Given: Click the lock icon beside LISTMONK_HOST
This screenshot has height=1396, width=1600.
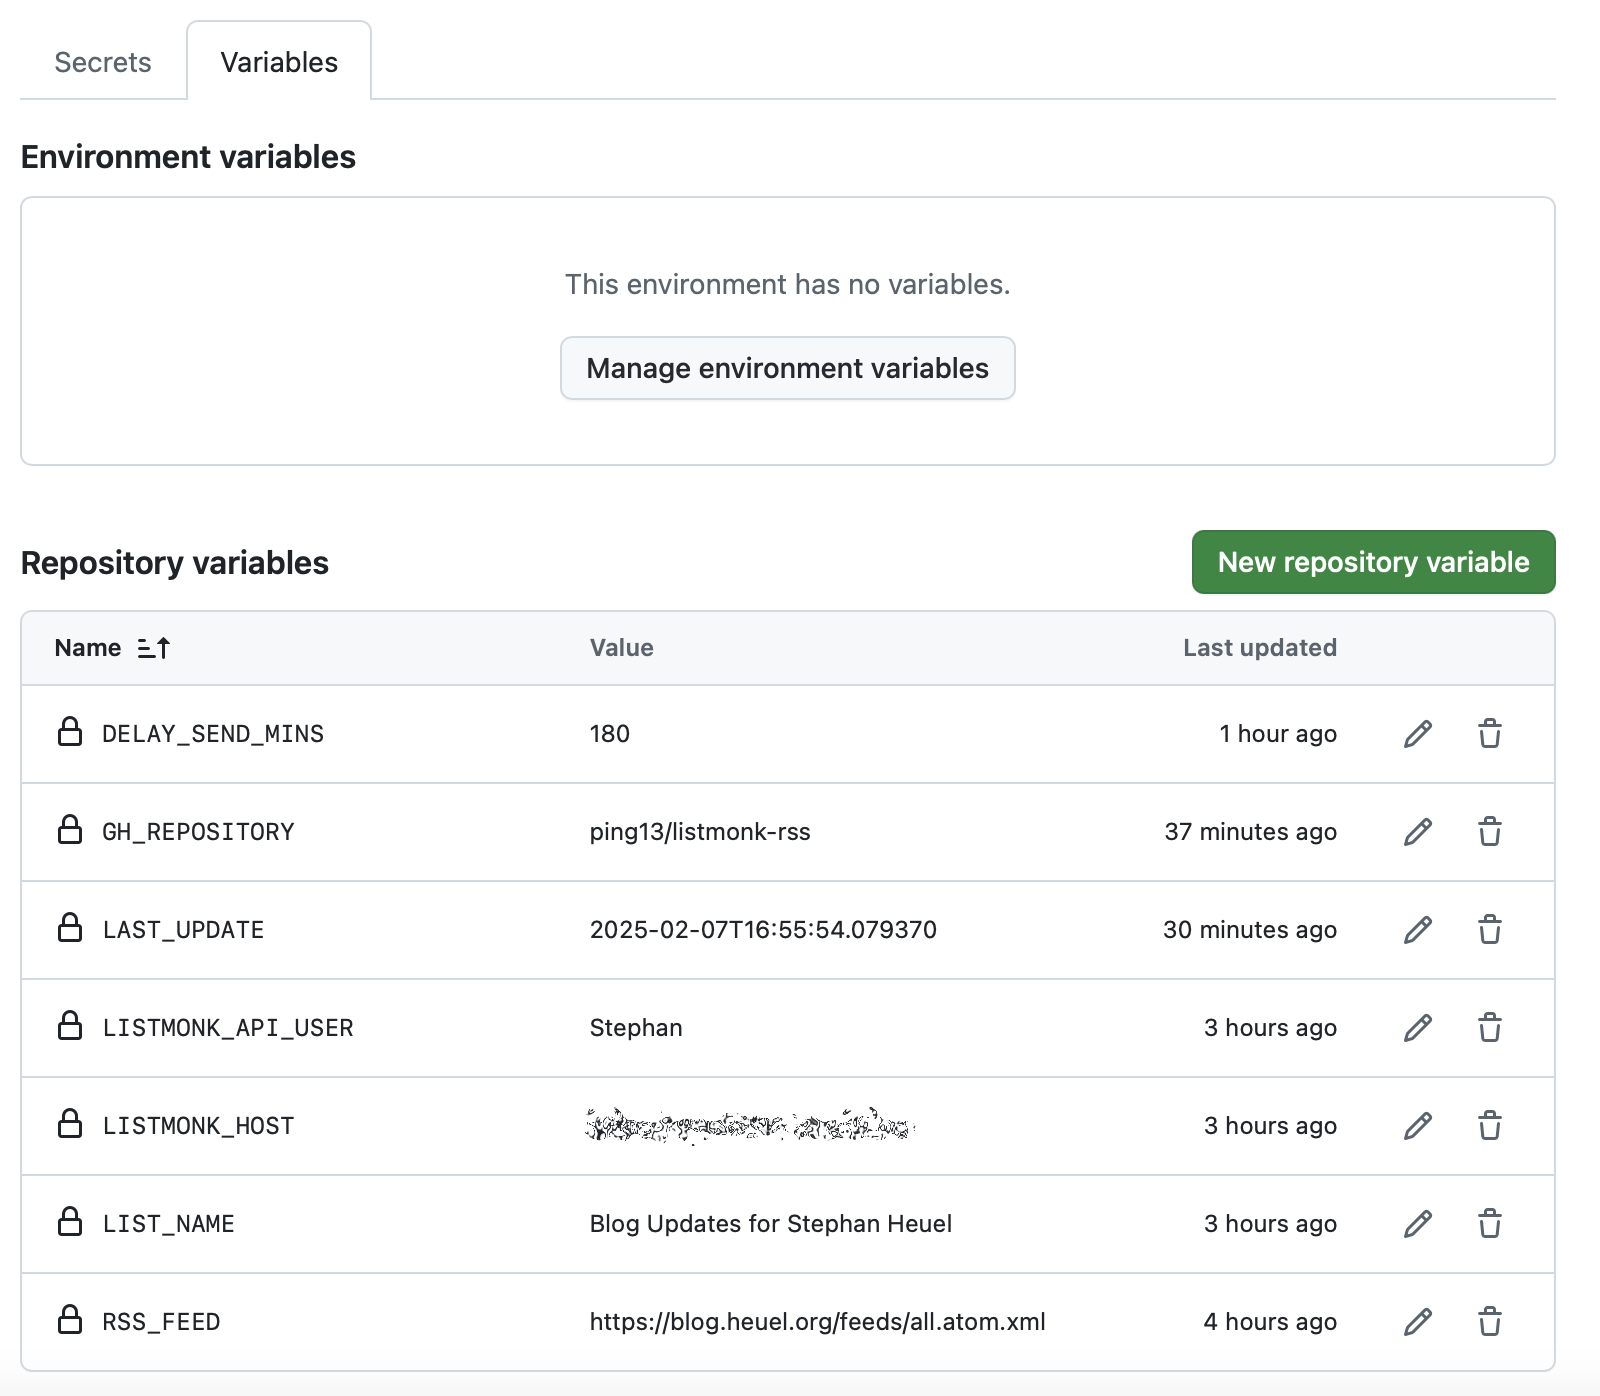Looking at the screenshot, I should tap(70, 1124).
